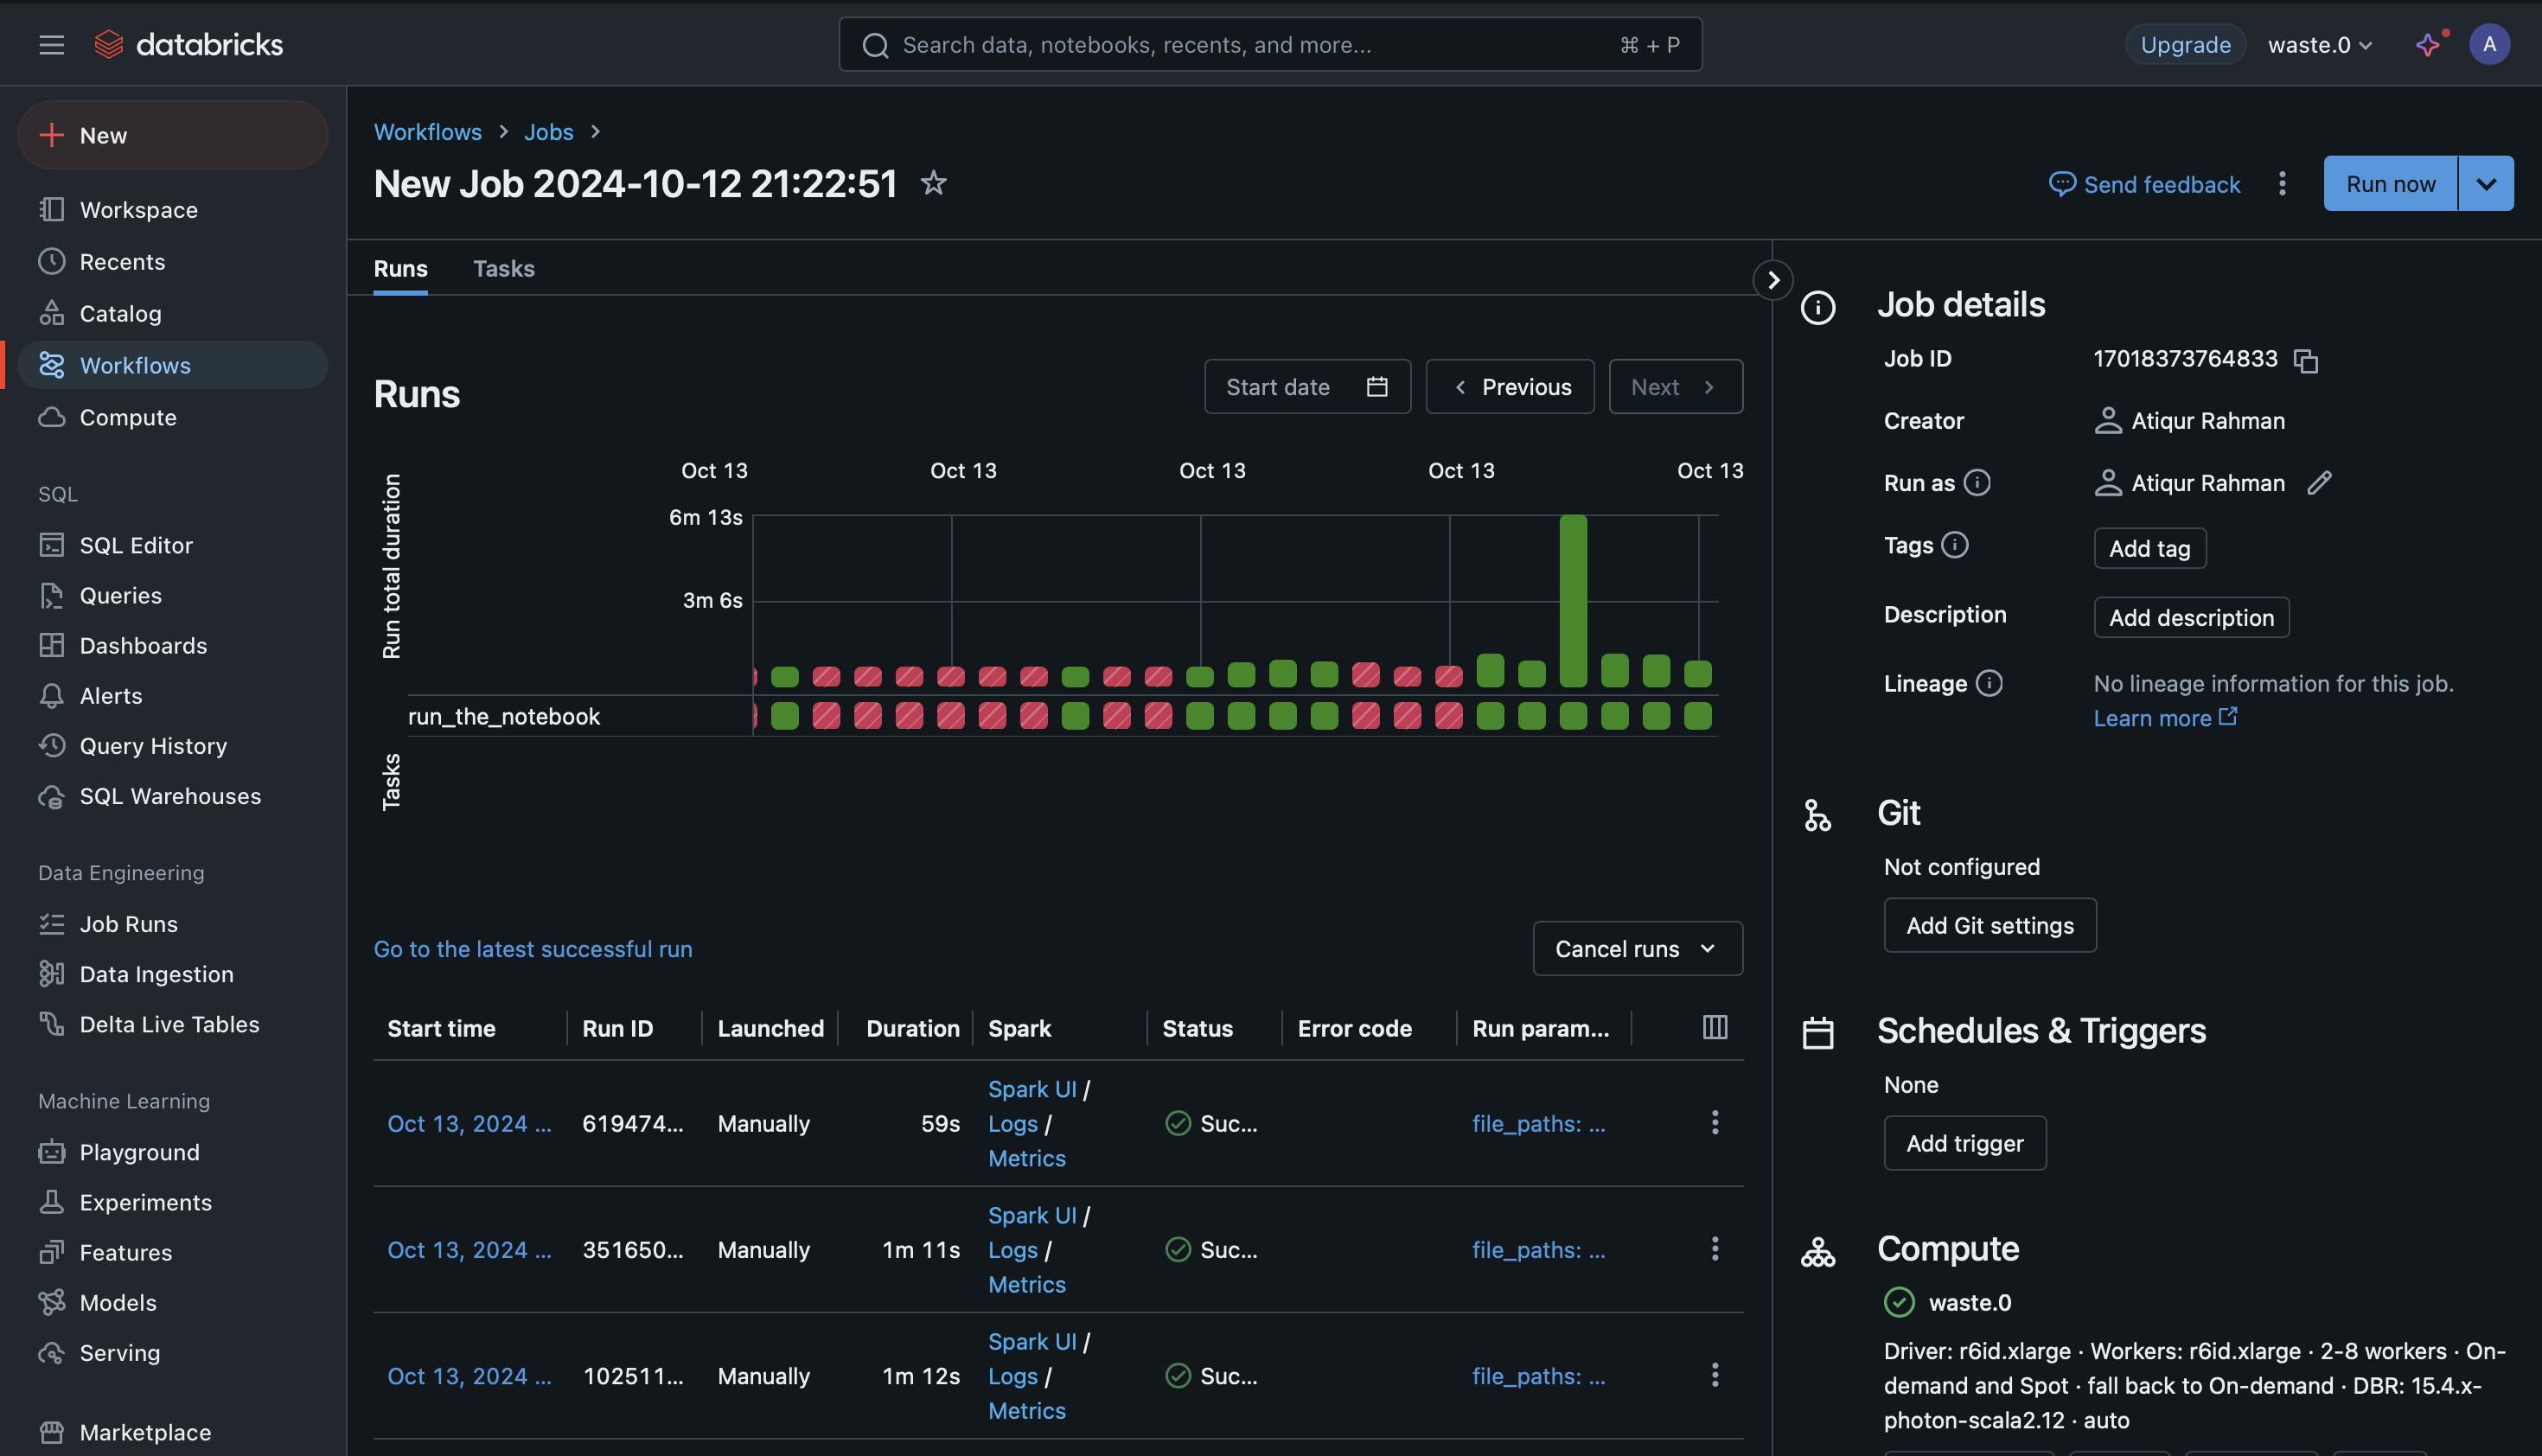The image size is (2542, 1456).
Task: Open Features in the sidebar
Action: point(172,1252)
